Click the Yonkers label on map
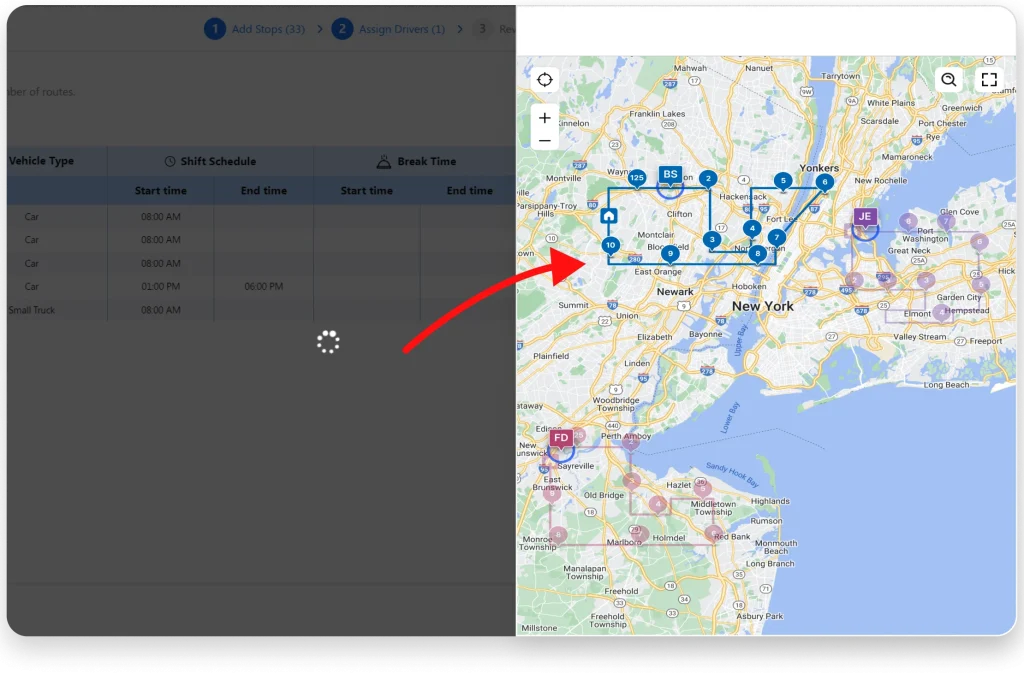The width and height of the screenshot is (1024, 673). [x=819, y=168]
